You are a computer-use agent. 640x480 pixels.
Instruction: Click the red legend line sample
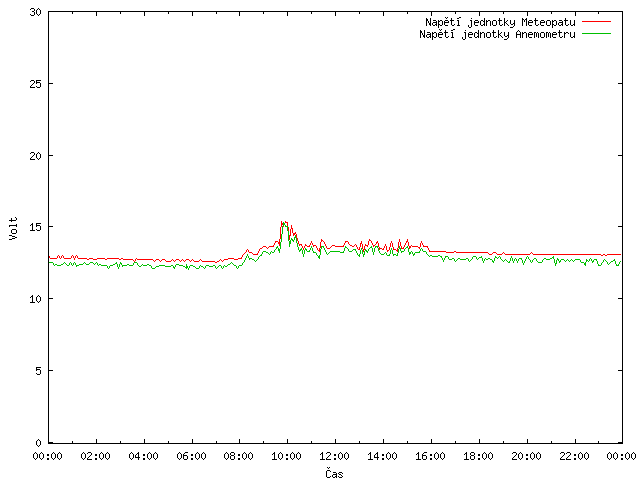point(596,21)
